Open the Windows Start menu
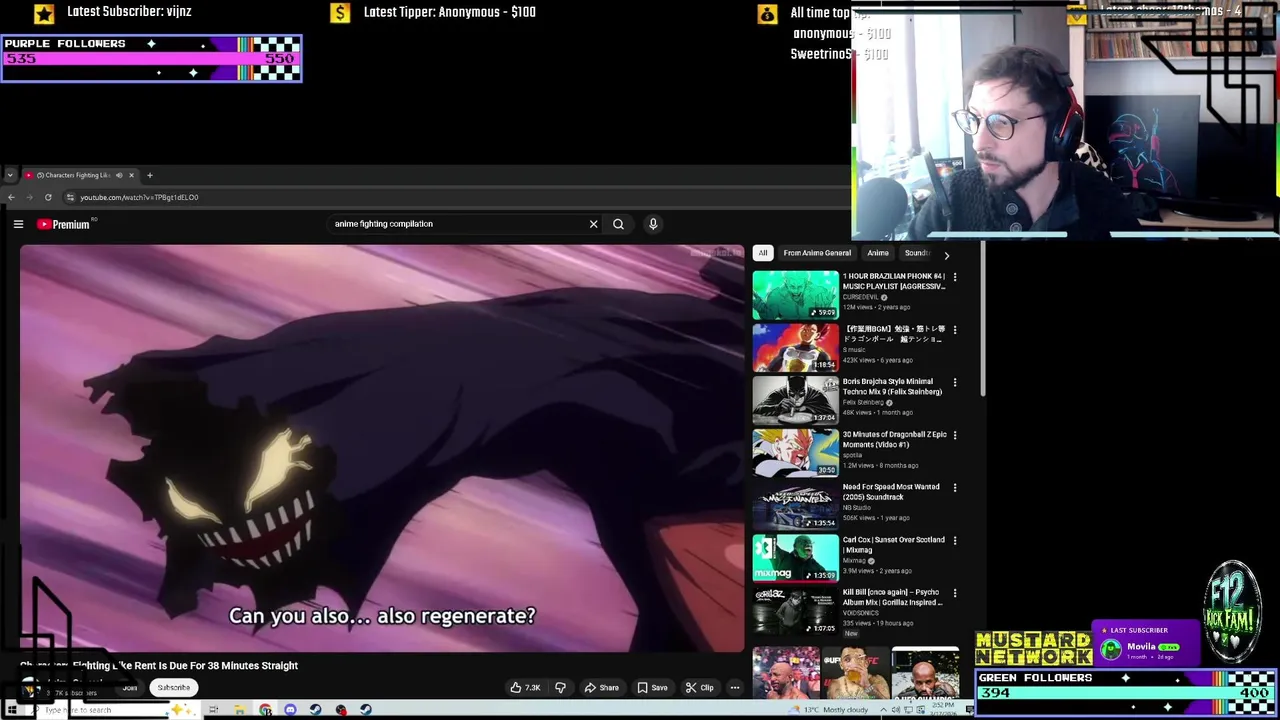 point(11,710)
